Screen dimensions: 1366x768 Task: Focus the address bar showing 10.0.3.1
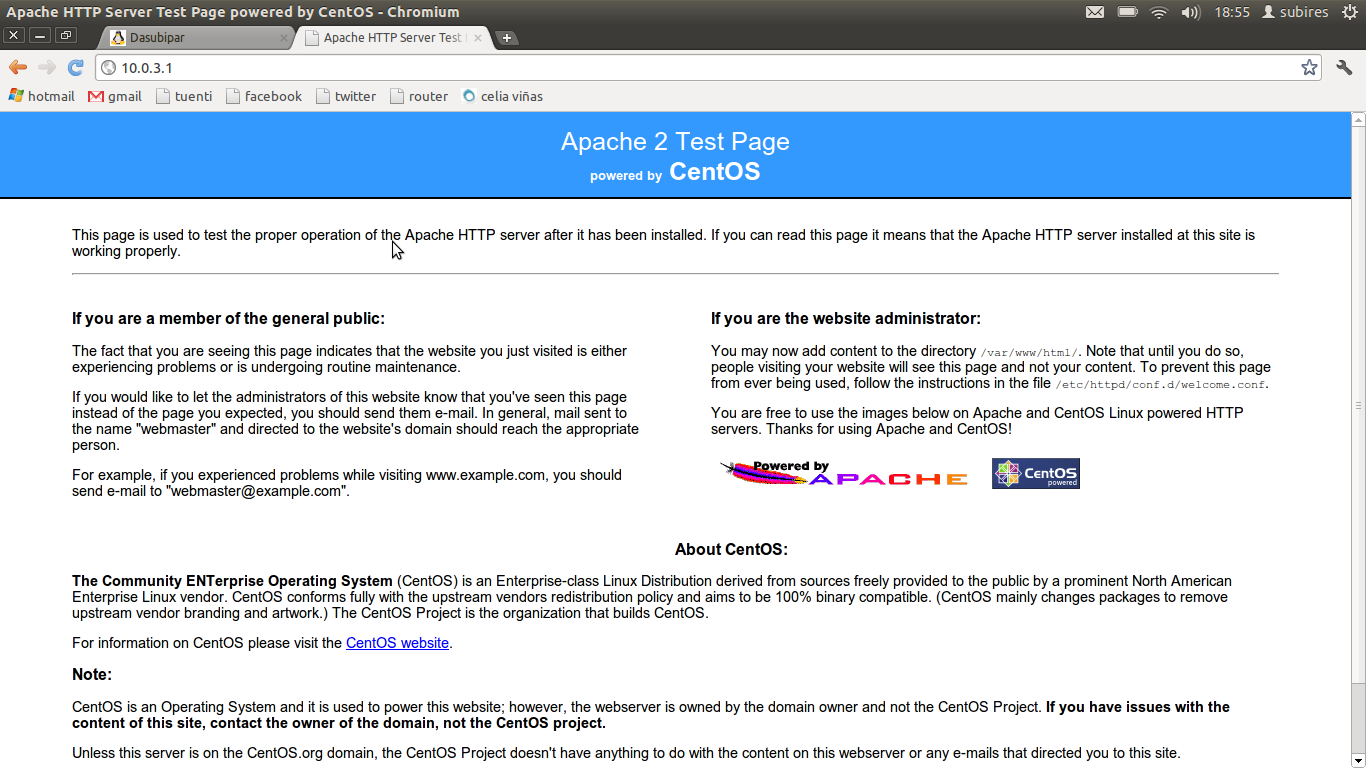(x=709, y=68)
